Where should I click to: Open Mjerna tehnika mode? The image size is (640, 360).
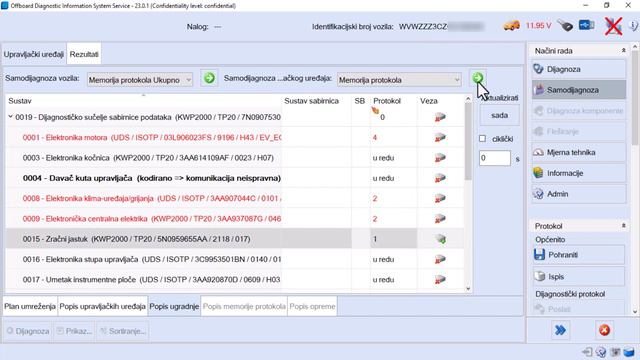[x=579, y=152]
